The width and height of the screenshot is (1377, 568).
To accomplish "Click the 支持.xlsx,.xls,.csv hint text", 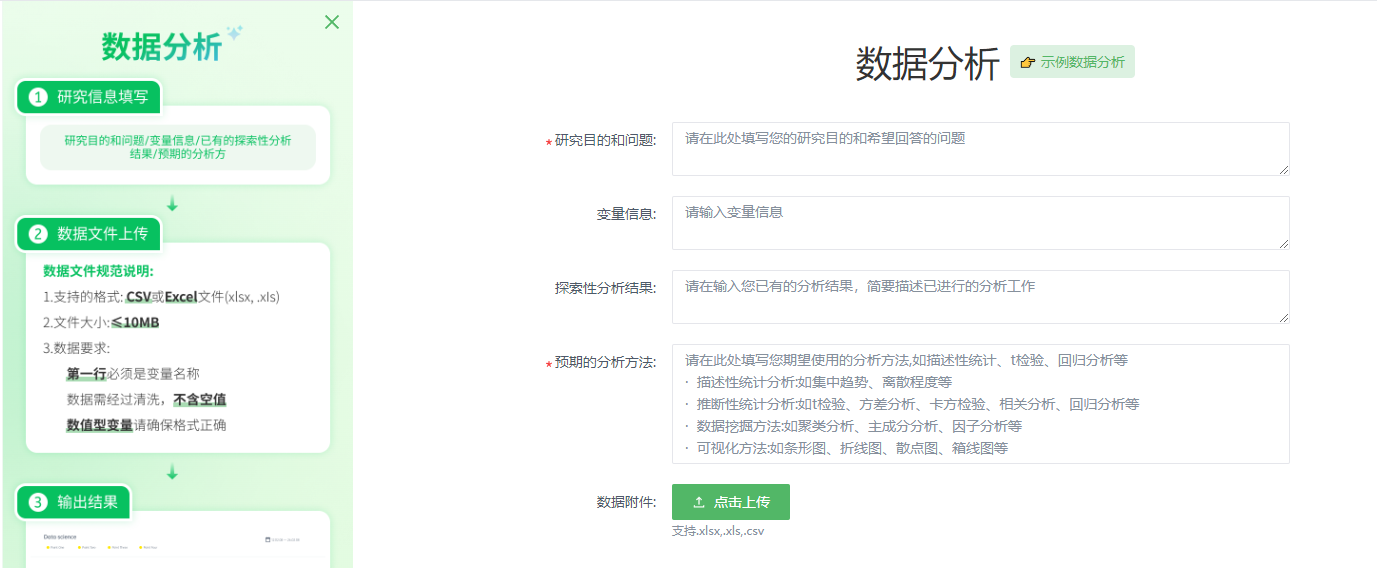I will point(718,531).
